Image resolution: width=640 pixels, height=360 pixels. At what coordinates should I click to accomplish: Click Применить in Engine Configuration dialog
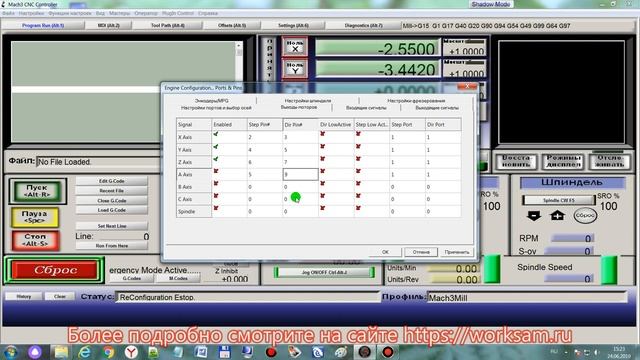pos(457,252)
